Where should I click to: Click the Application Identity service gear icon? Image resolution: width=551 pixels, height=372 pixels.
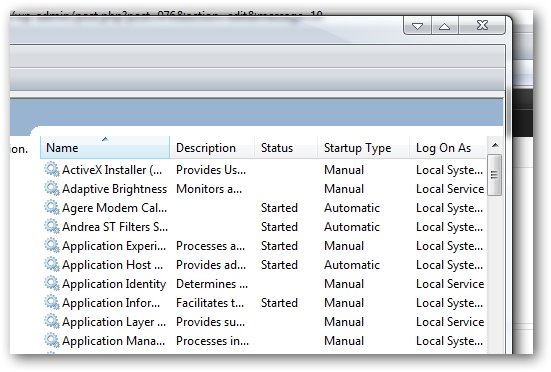[x=52, y=283]
